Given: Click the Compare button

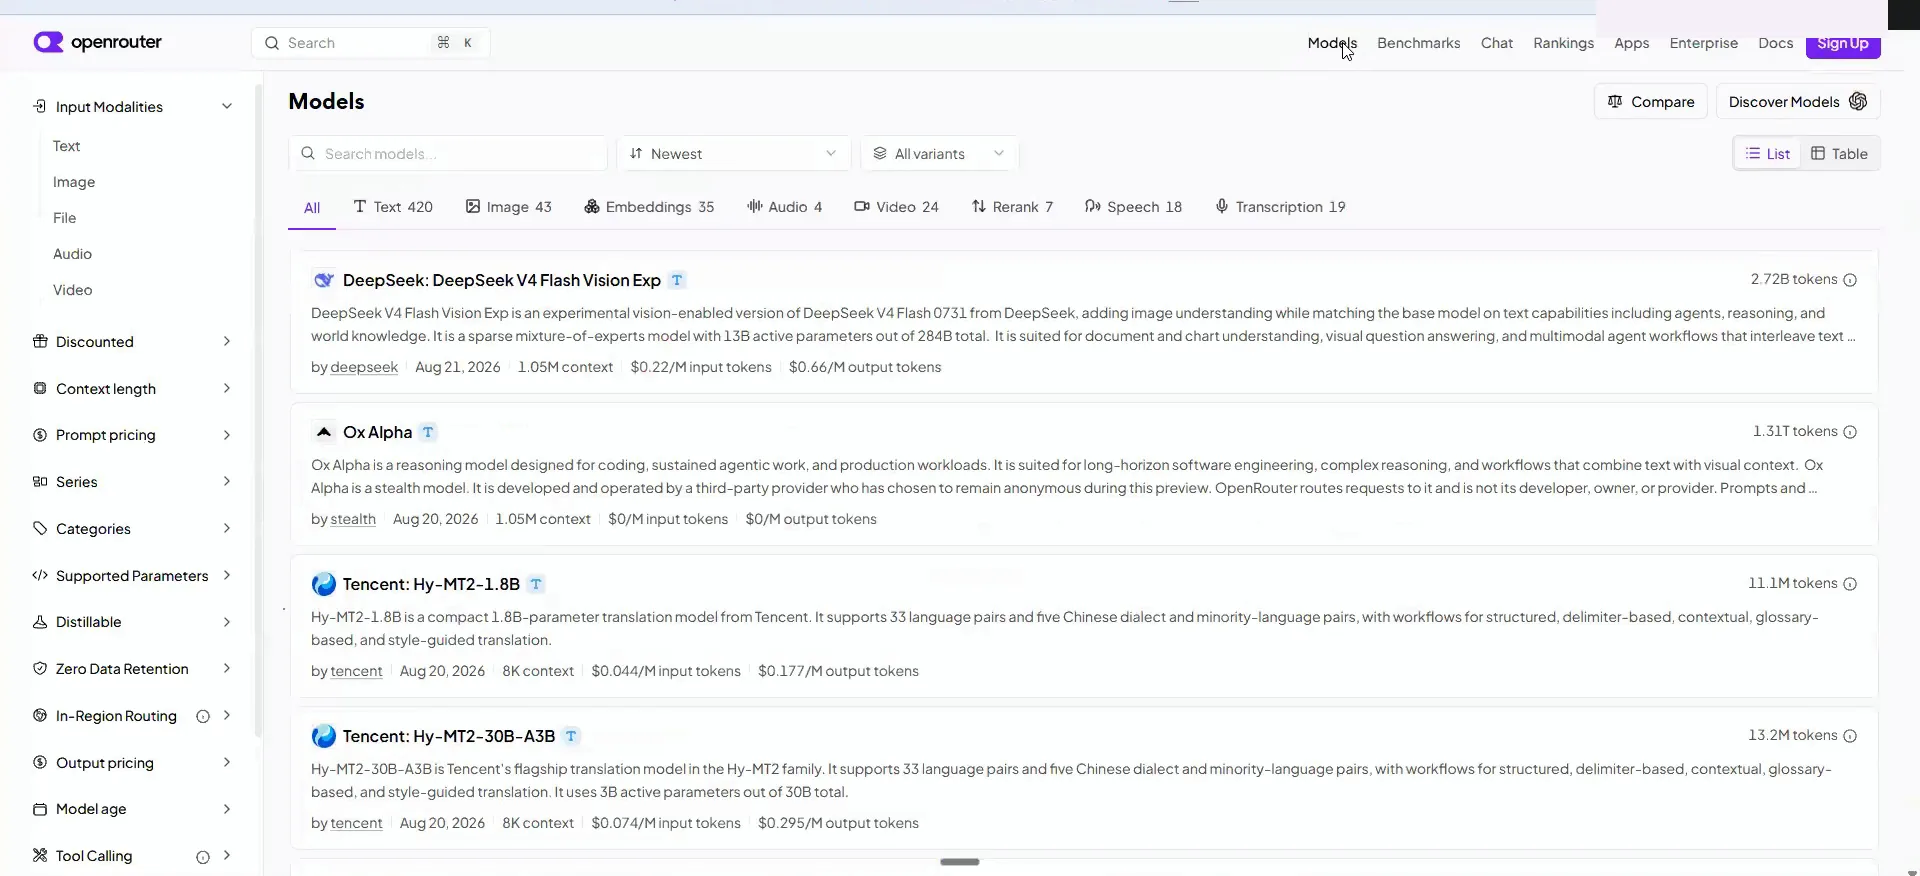Looking at the screenshot, I should (x=1651, y=102).
